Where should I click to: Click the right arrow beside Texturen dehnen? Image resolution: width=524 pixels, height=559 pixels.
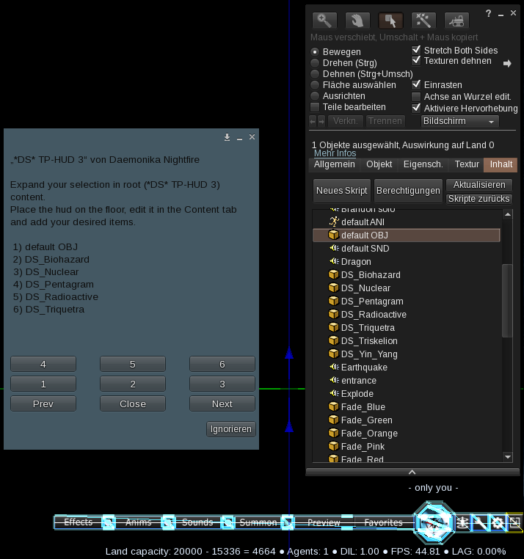[507, 63]
